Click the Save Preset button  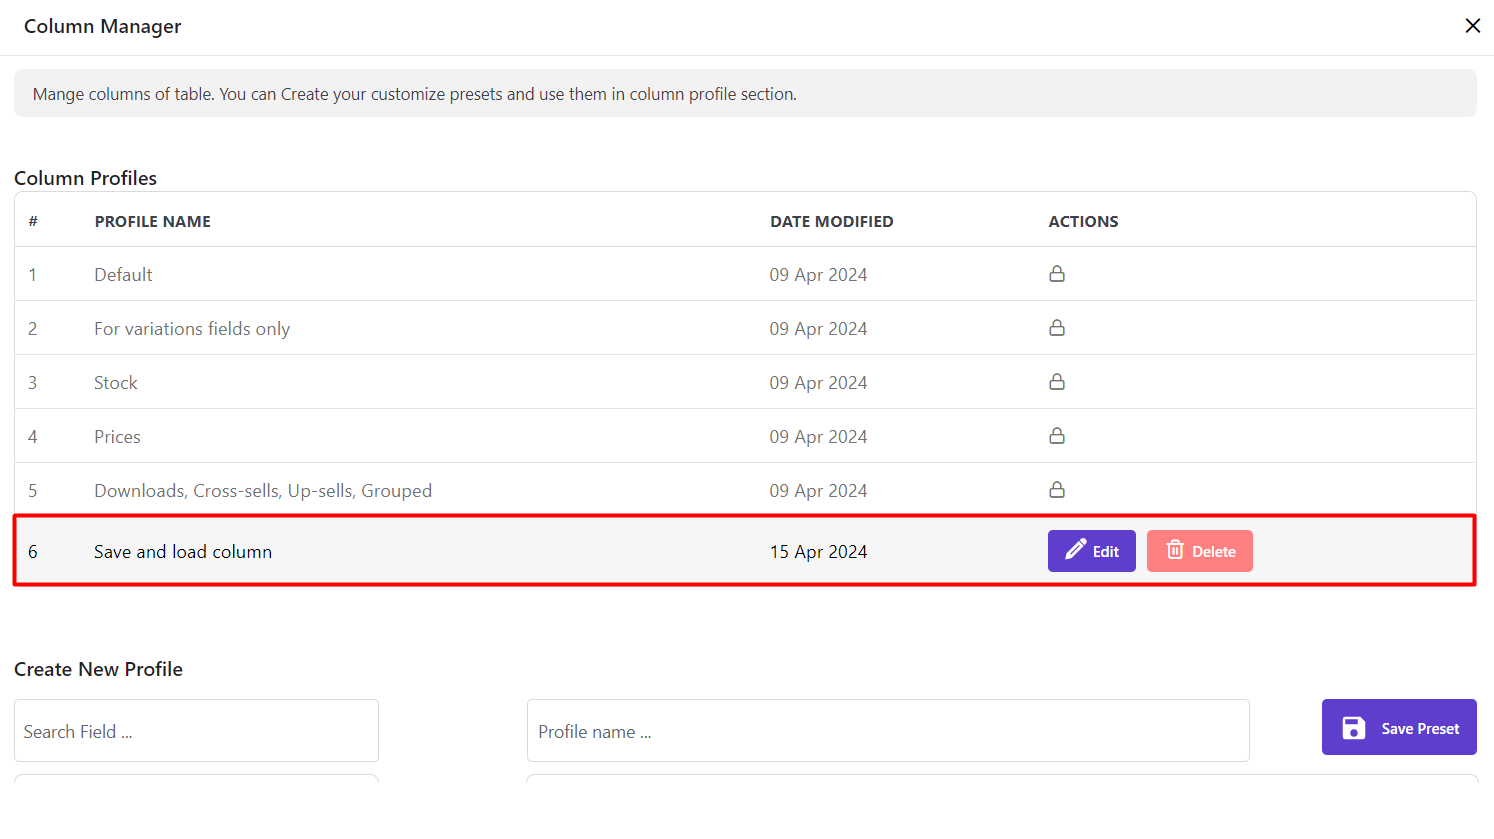click(1398, 727)
